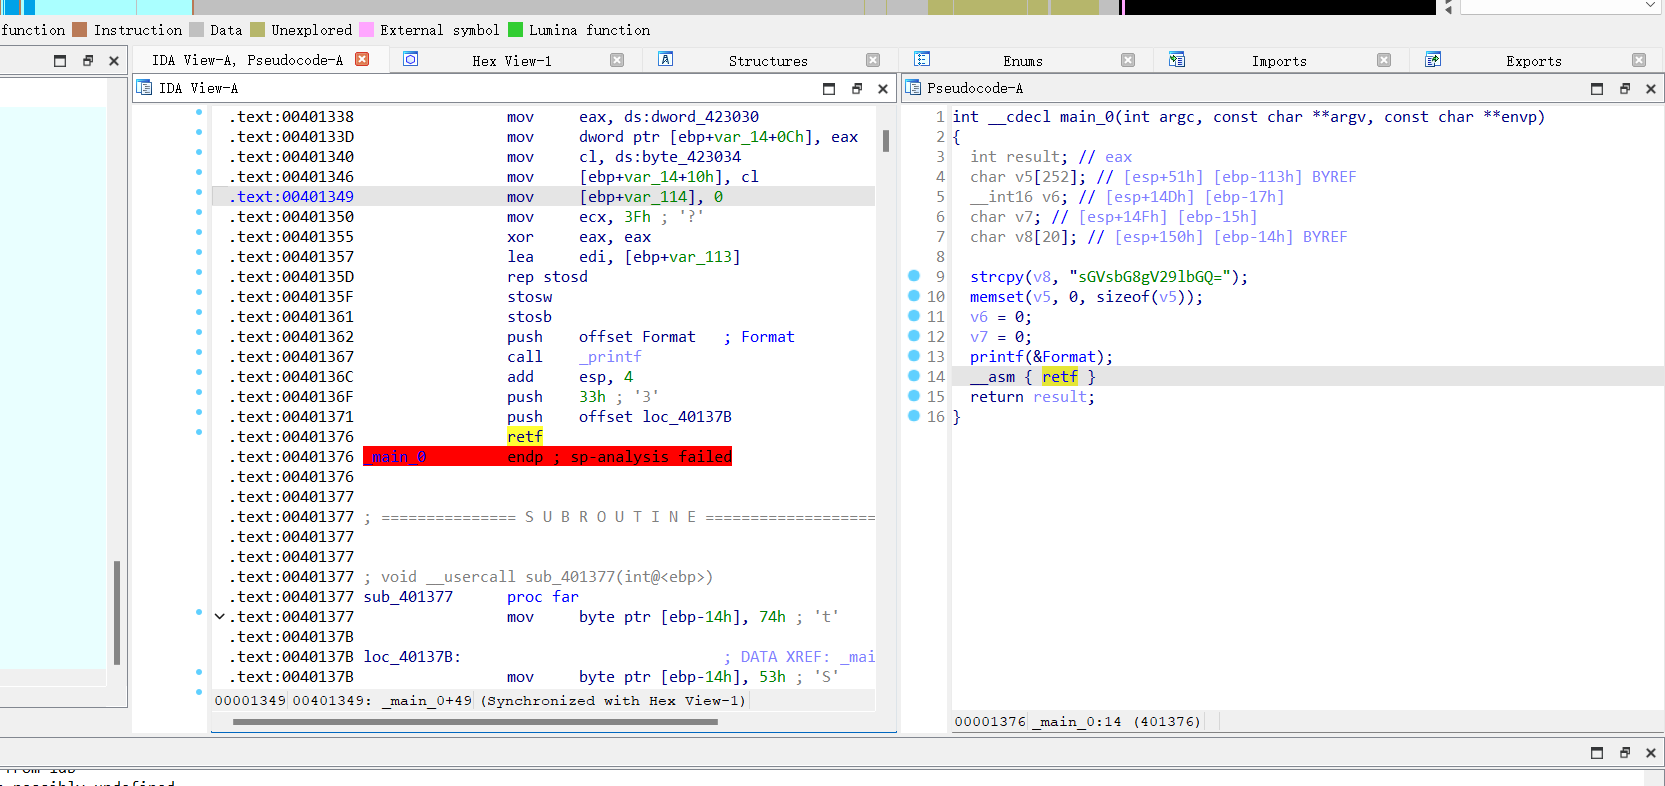Toggle breakpoint dot on pseudocode line 13
Image resolution: width=1665 pixels, height=786 pixels.
914,355
